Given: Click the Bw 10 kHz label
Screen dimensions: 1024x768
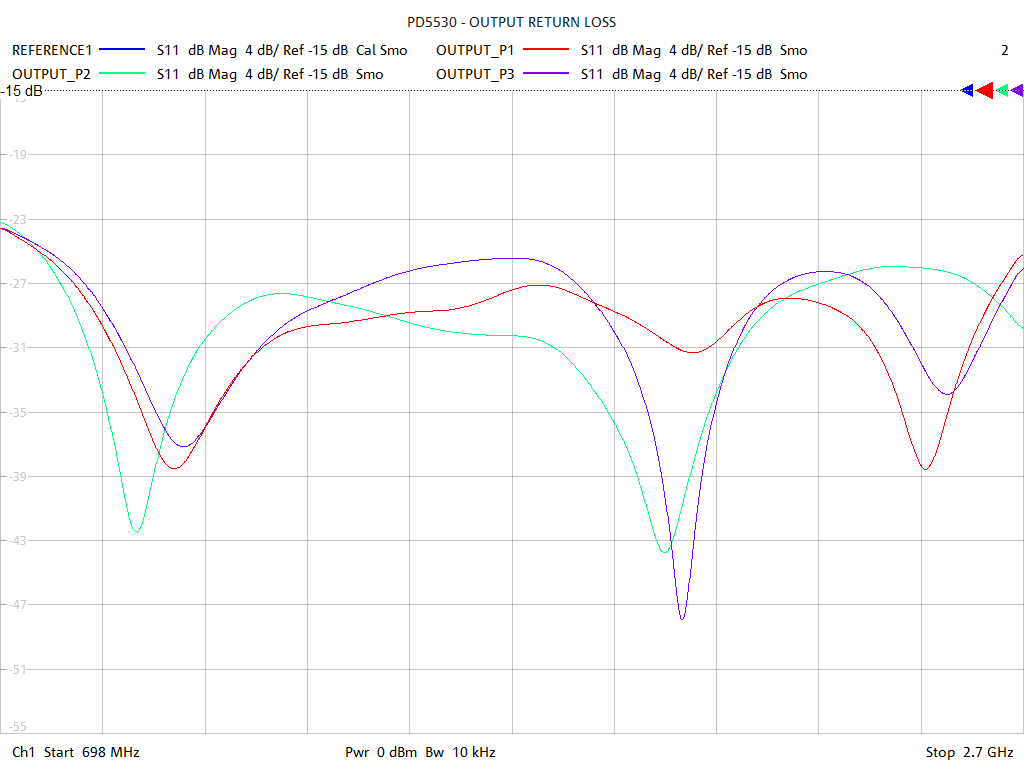Looking at the screenshot, I should [460, 752].
